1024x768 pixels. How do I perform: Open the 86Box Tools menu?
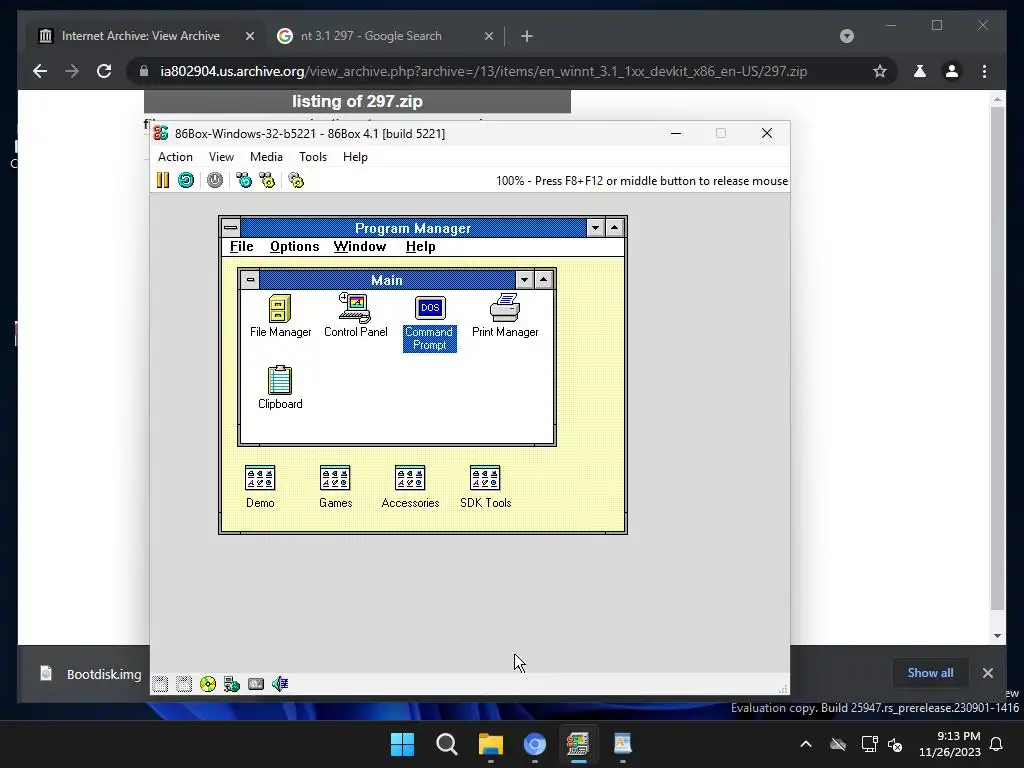click(313, 157)
